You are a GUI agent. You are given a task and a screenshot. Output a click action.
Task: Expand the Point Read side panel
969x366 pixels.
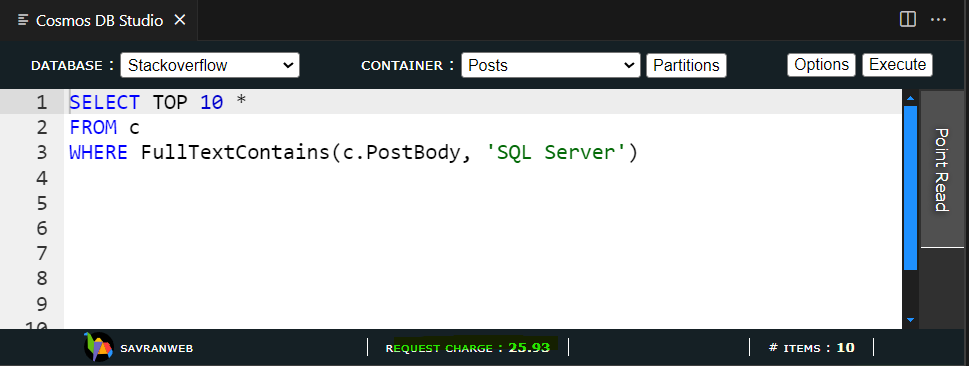pos(942,169)
